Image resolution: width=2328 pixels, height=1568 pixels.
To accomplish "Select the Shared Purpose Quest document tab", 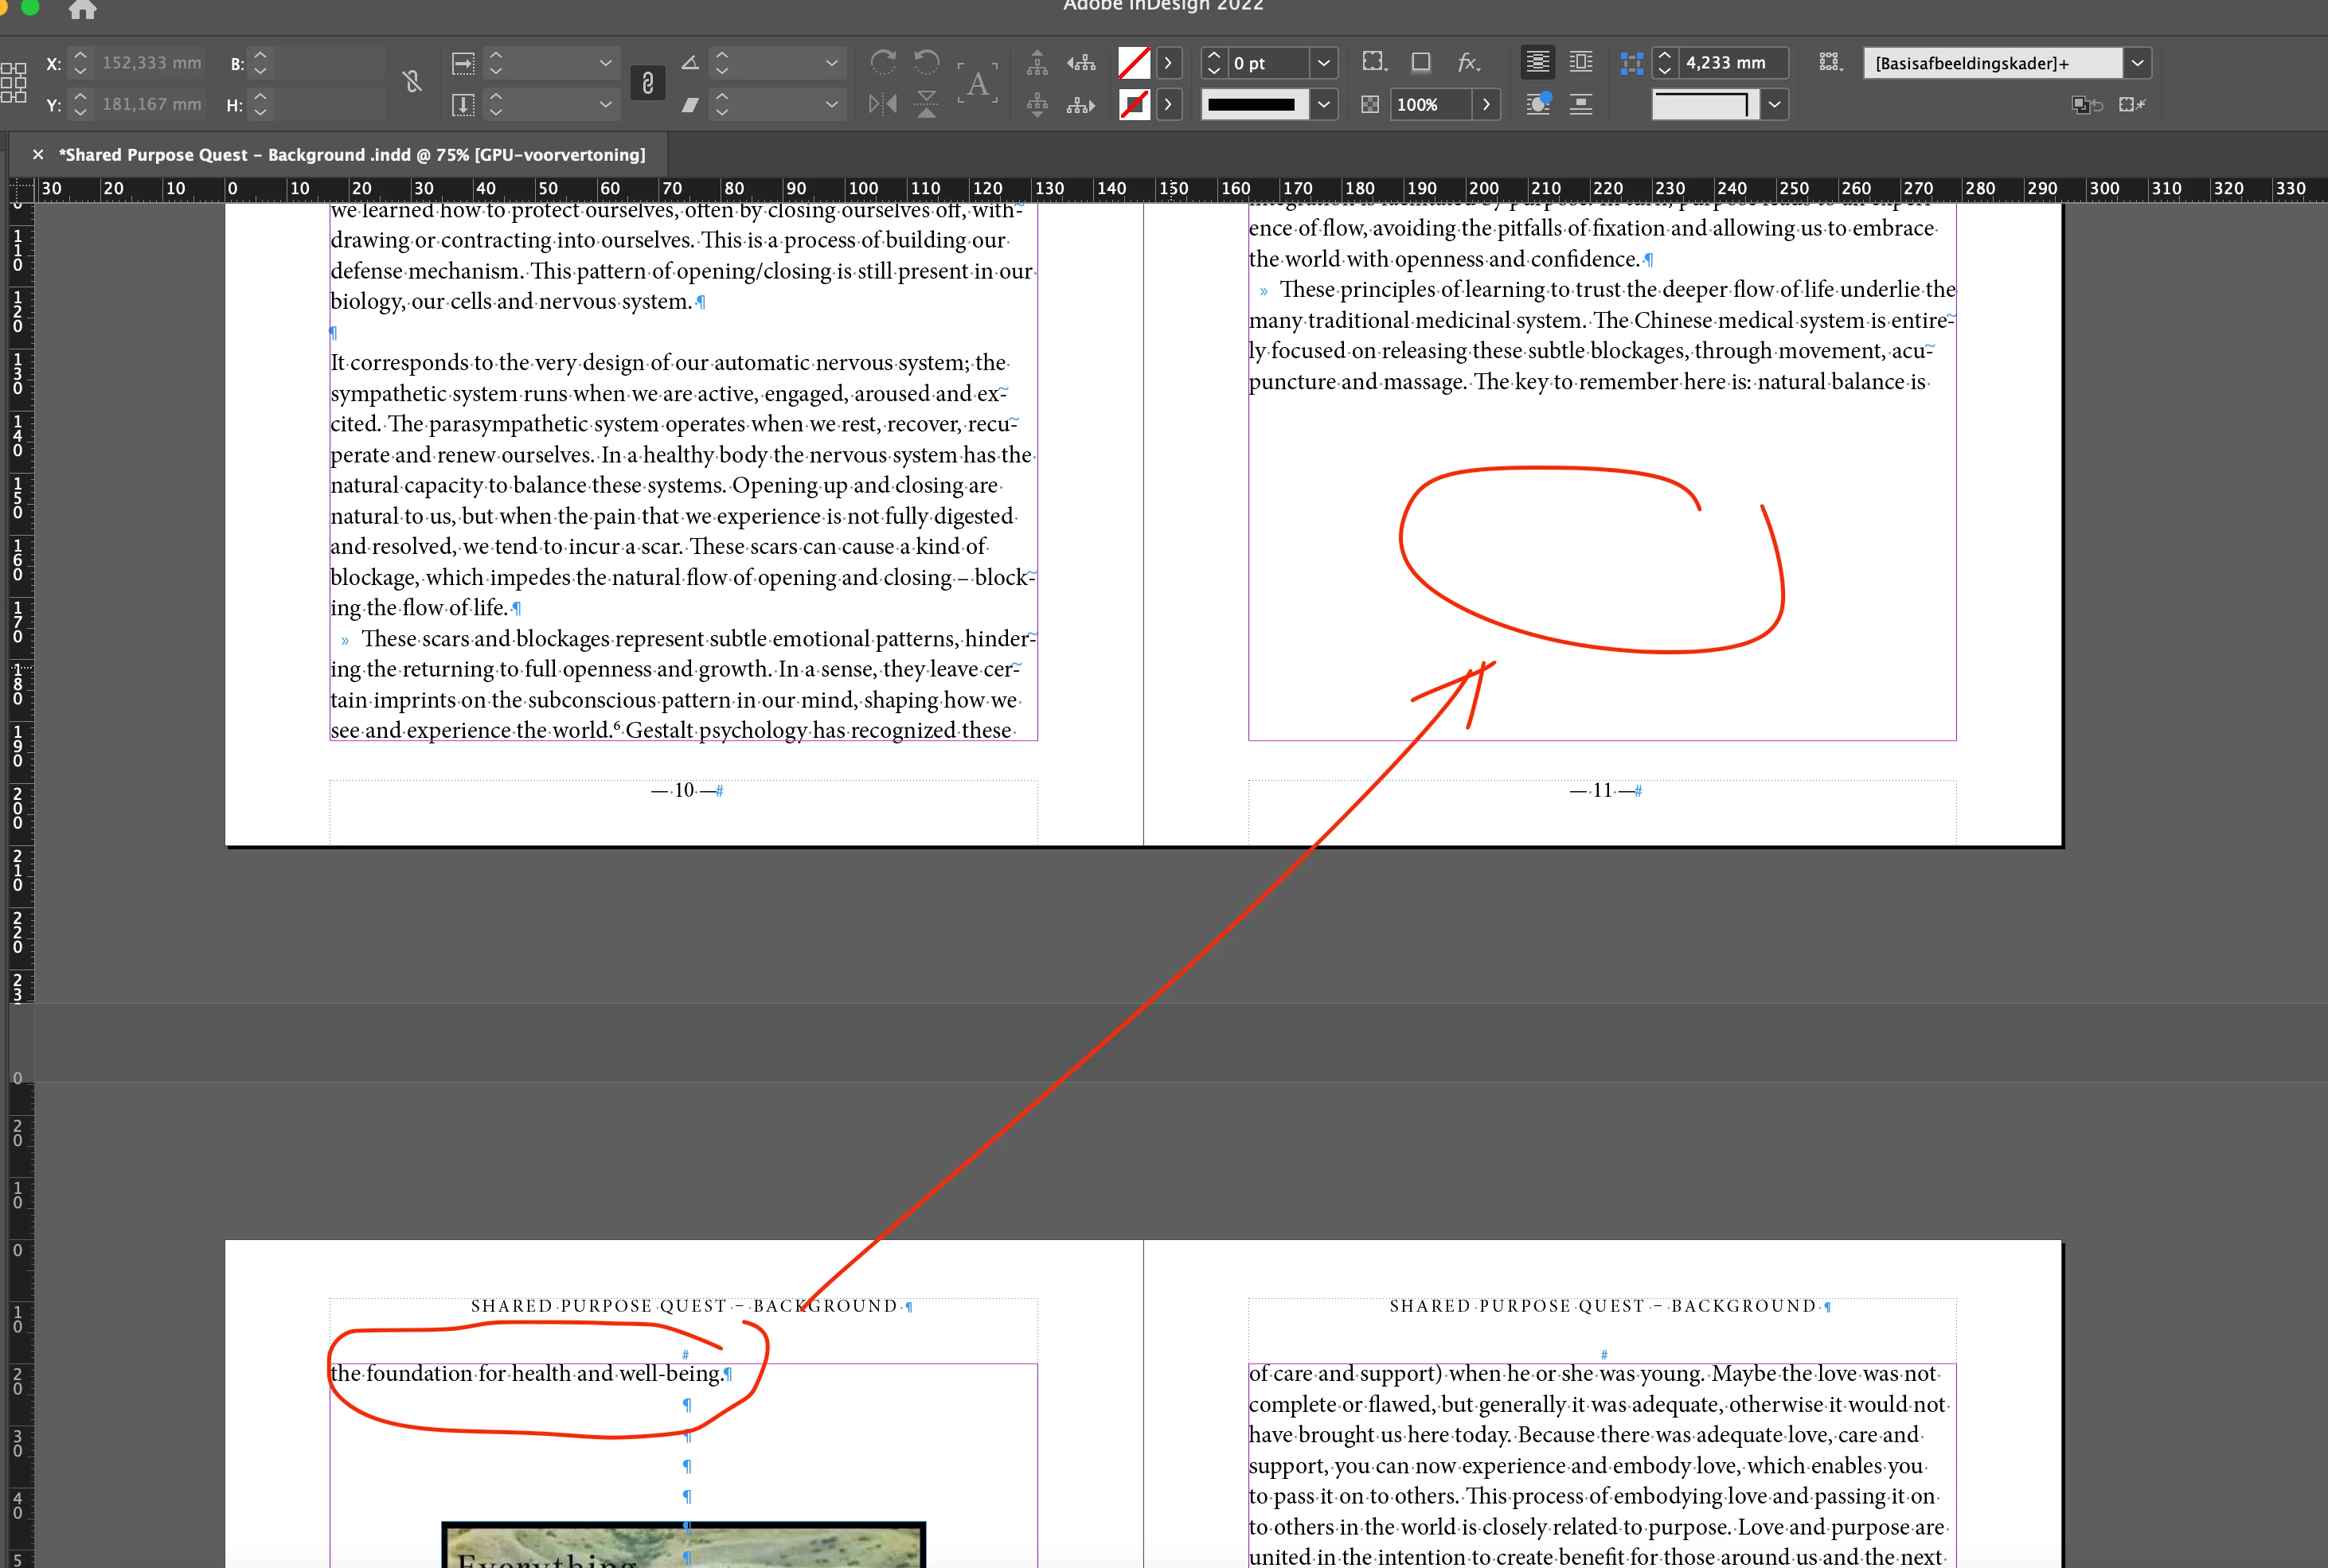I will point(351,155).
